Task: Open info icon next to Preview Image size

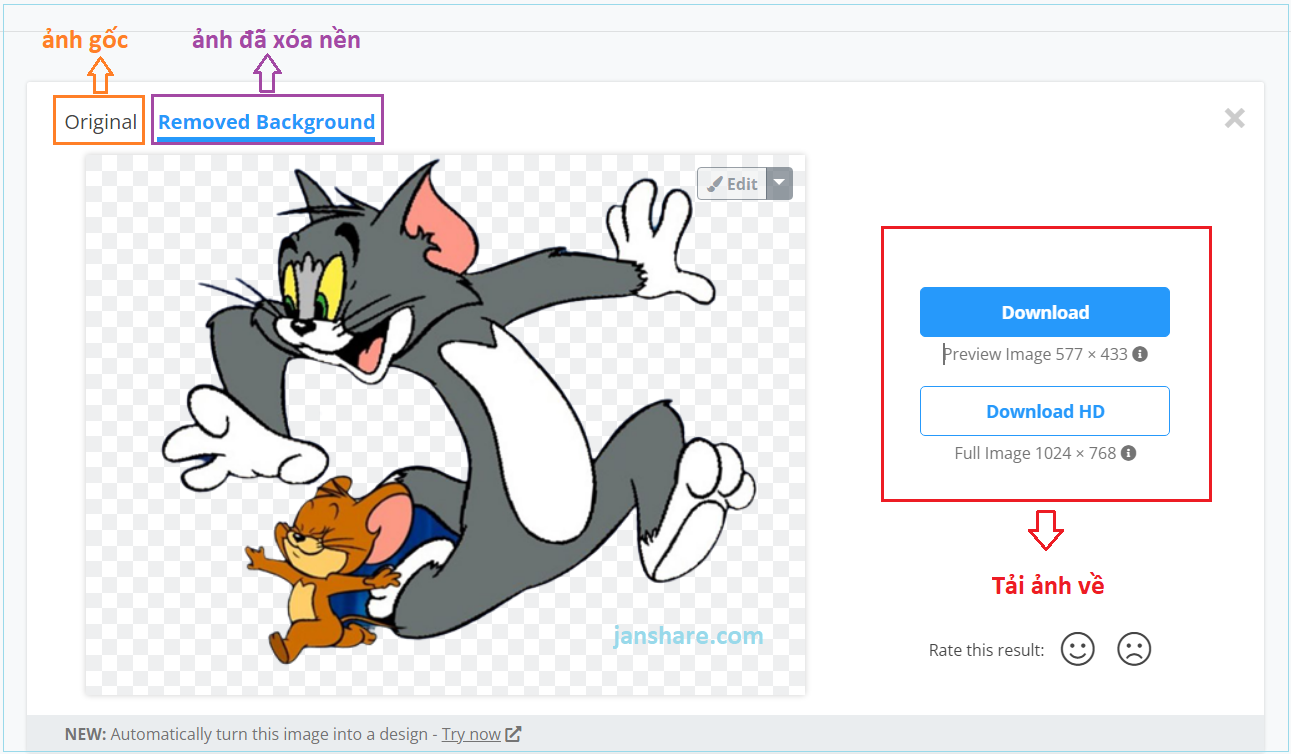Action: click(x=1140, y=354)
